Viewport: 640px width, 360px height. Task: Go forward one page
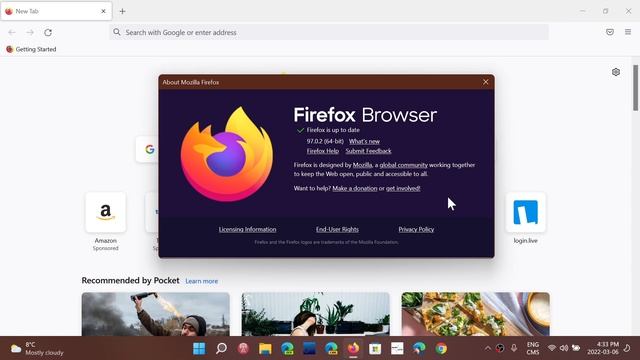30,32
